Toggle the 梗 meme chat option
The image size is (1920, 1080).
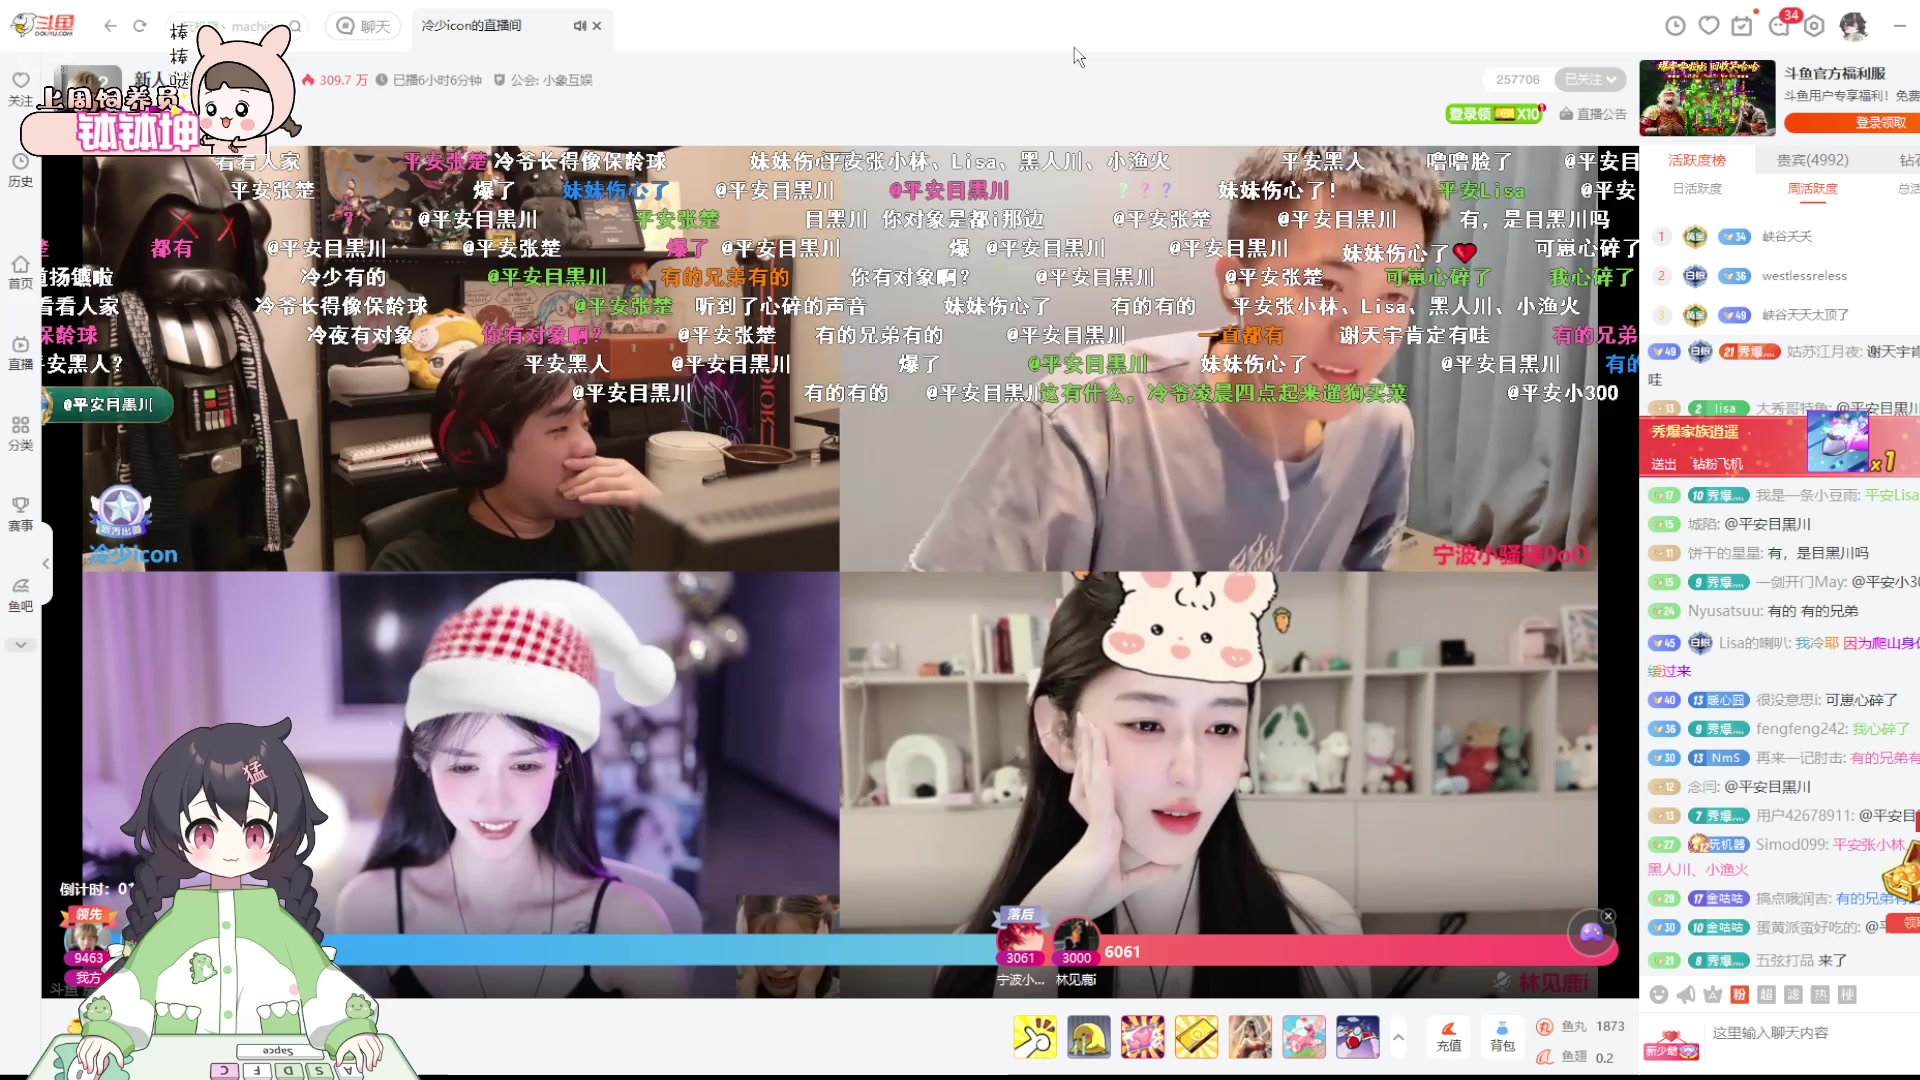[1847, 994]
